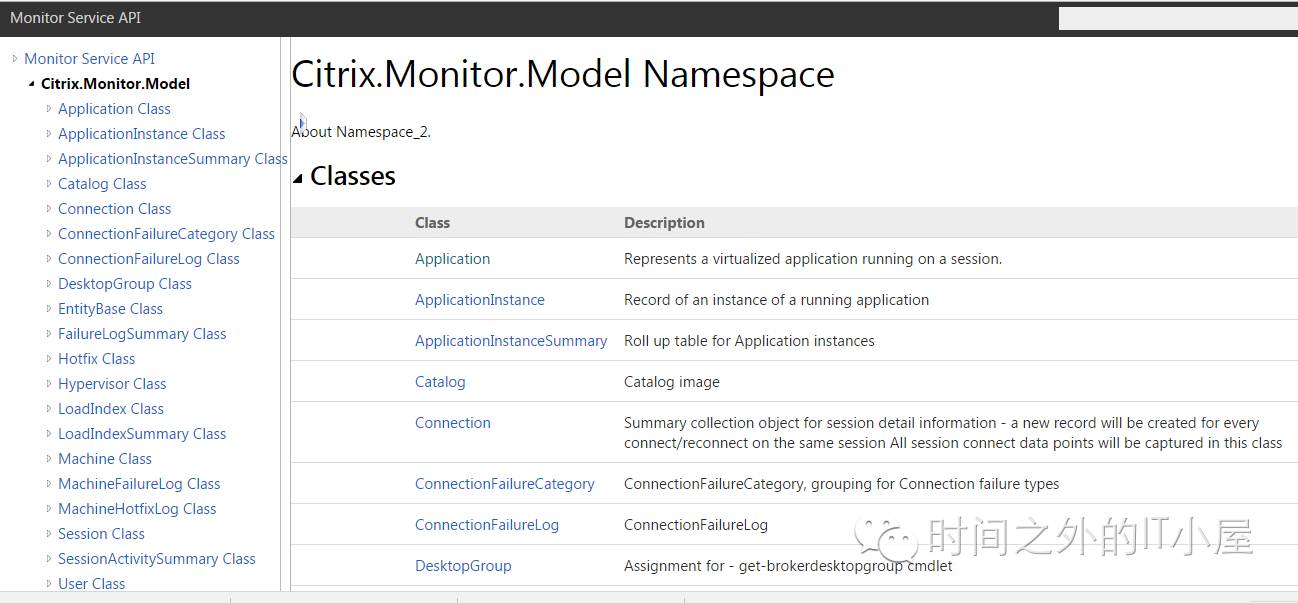The image size is (1298, 603).
Task: Expand the Application Class node arrow
Action: coord(49,109)
